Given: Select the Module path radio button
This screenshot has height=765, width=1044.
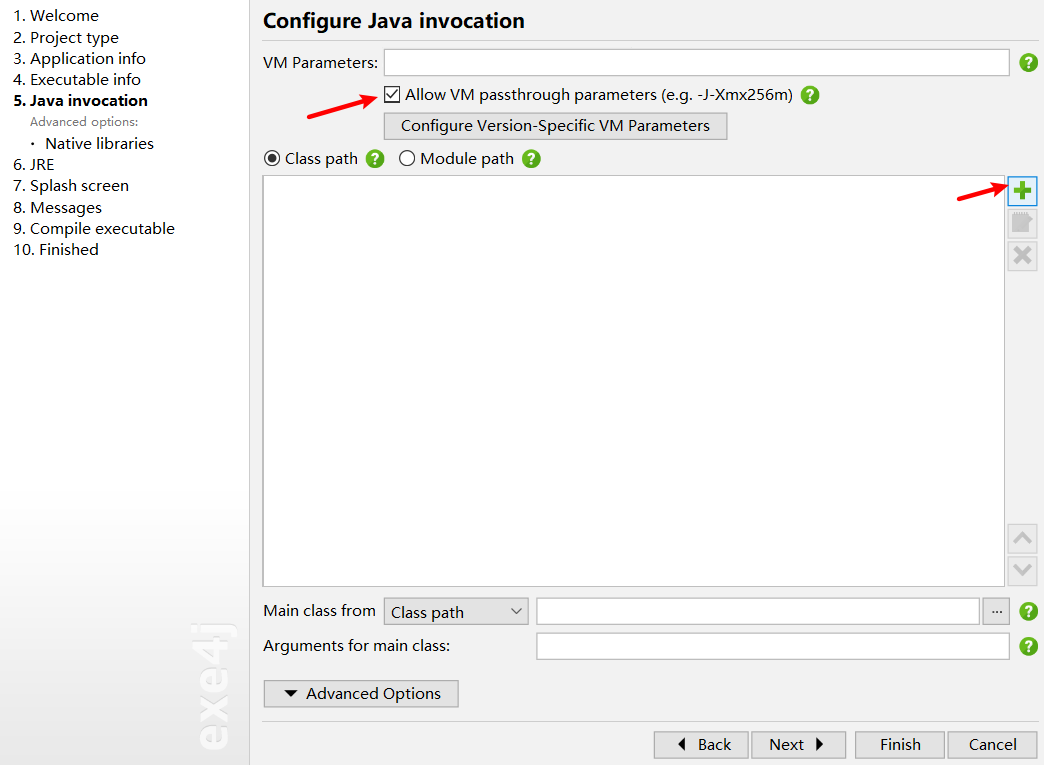Looking at the screenshot, I should (407, 158).
